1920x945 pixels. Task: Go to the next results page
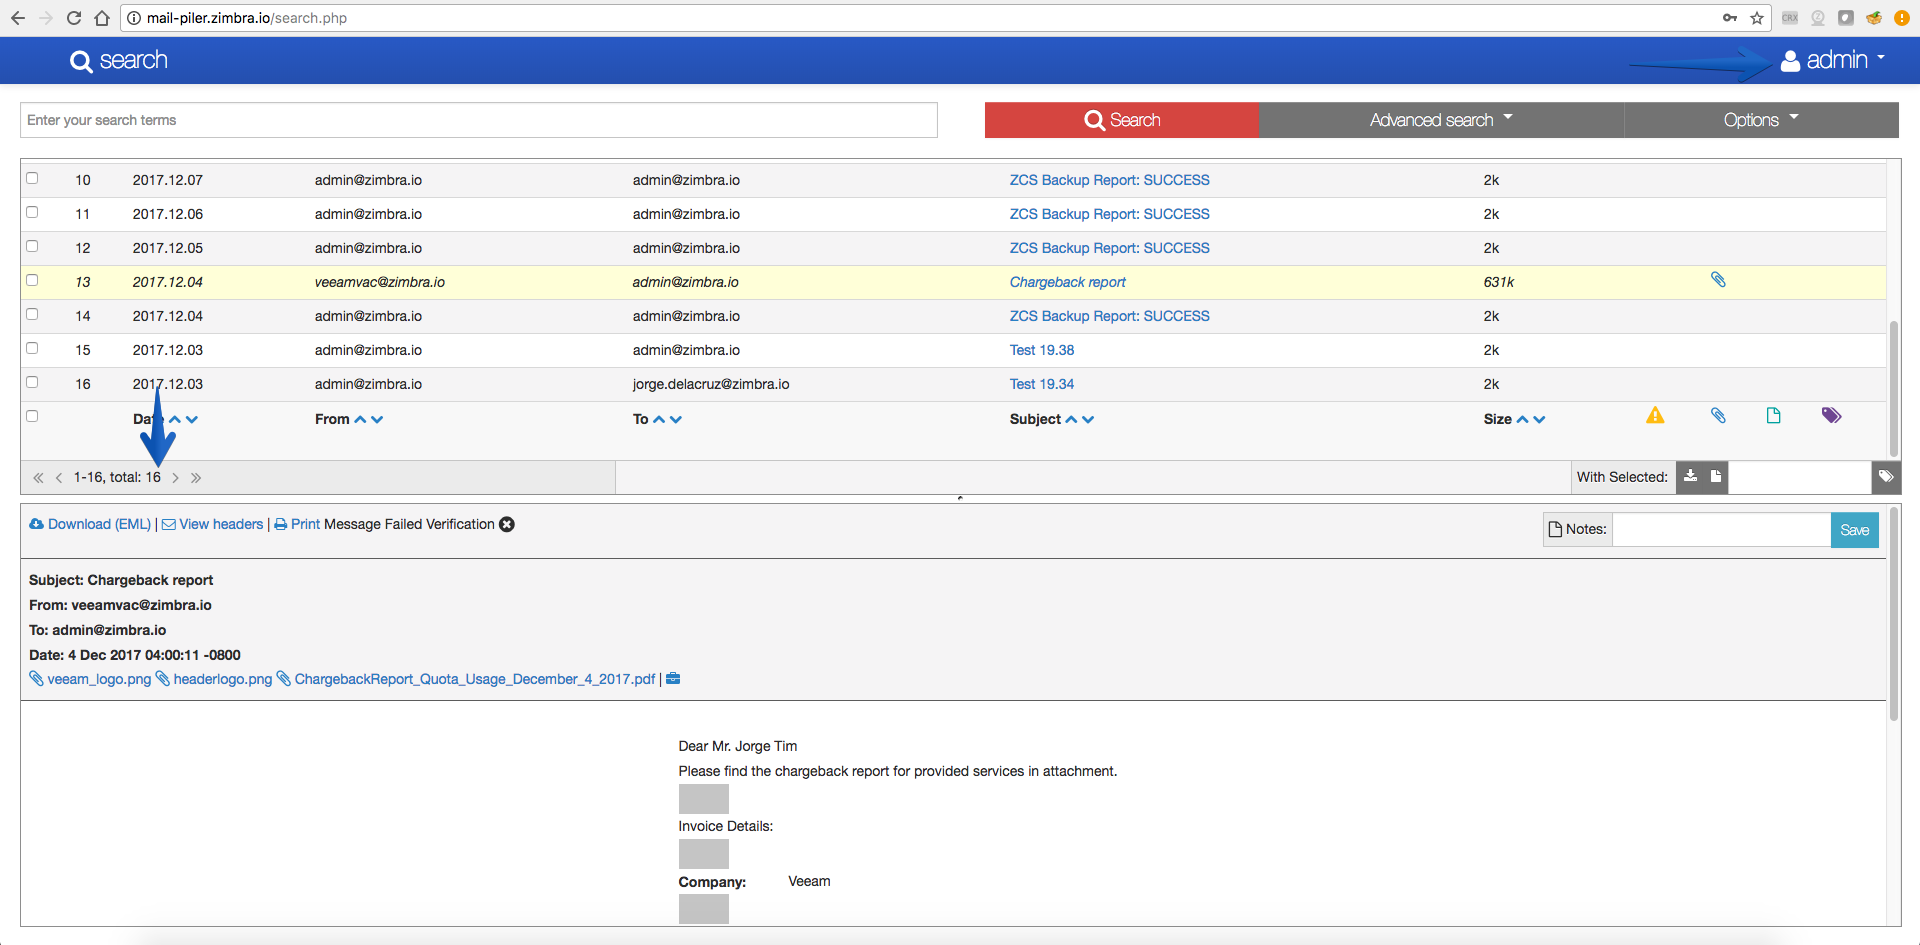click(175, 478)
